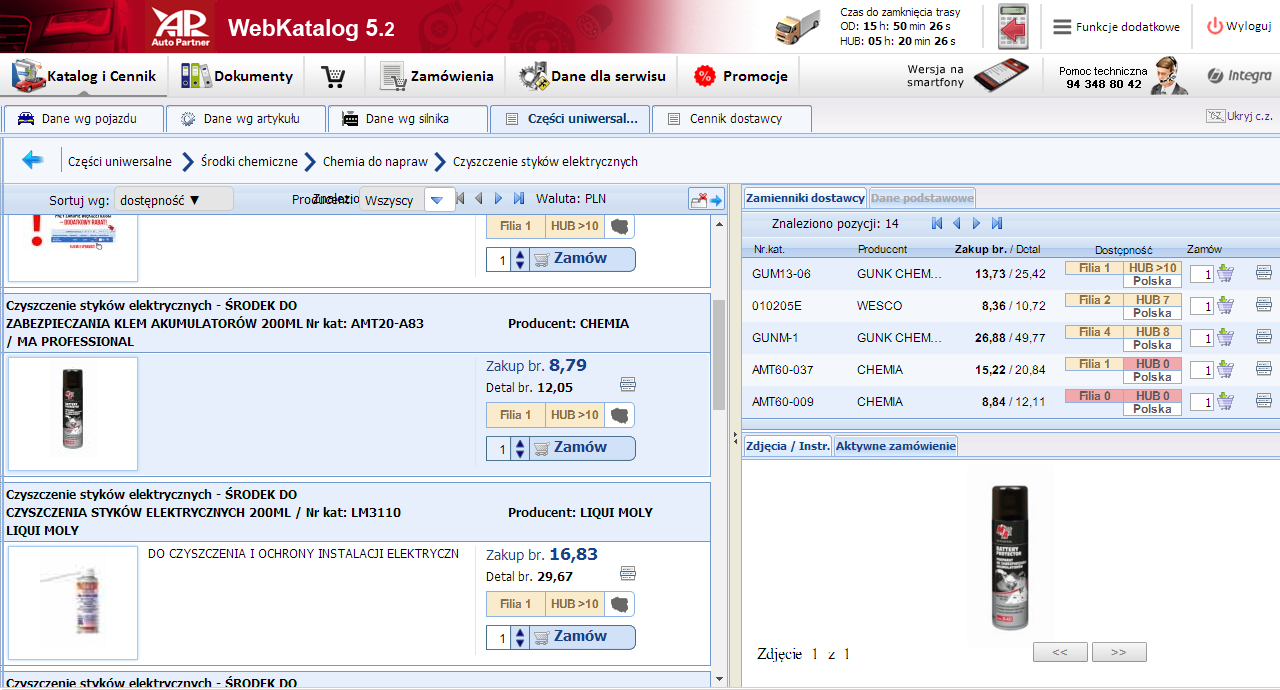This screenshot has height=690, width=1280.
Task: Click Zamów for LM3110 Liqui Moly product
Action: point(582,636)
